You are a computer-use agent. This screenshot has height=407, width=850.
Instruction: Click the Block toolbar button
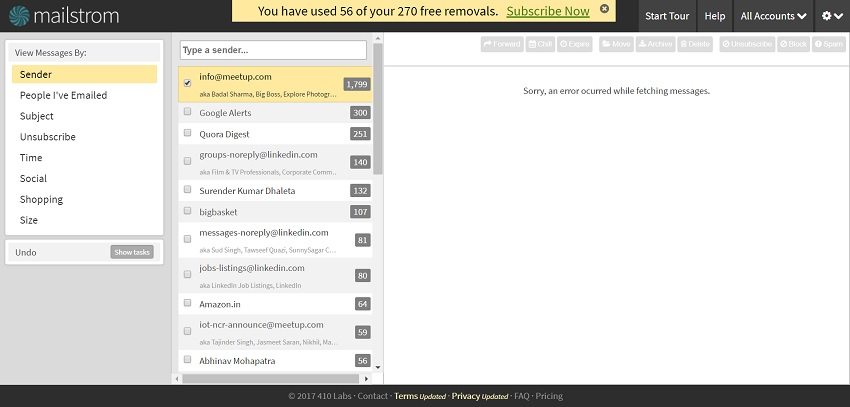[x=793, y=44]
